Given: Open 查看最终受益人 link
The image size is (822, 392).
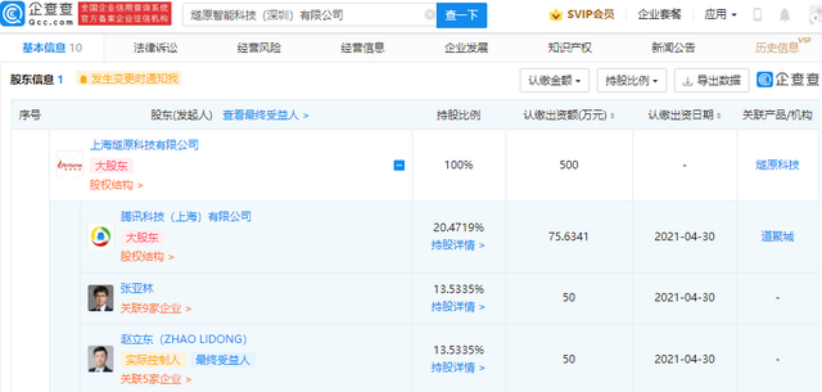Looking at the screenshot, I should tap(266, 115).
